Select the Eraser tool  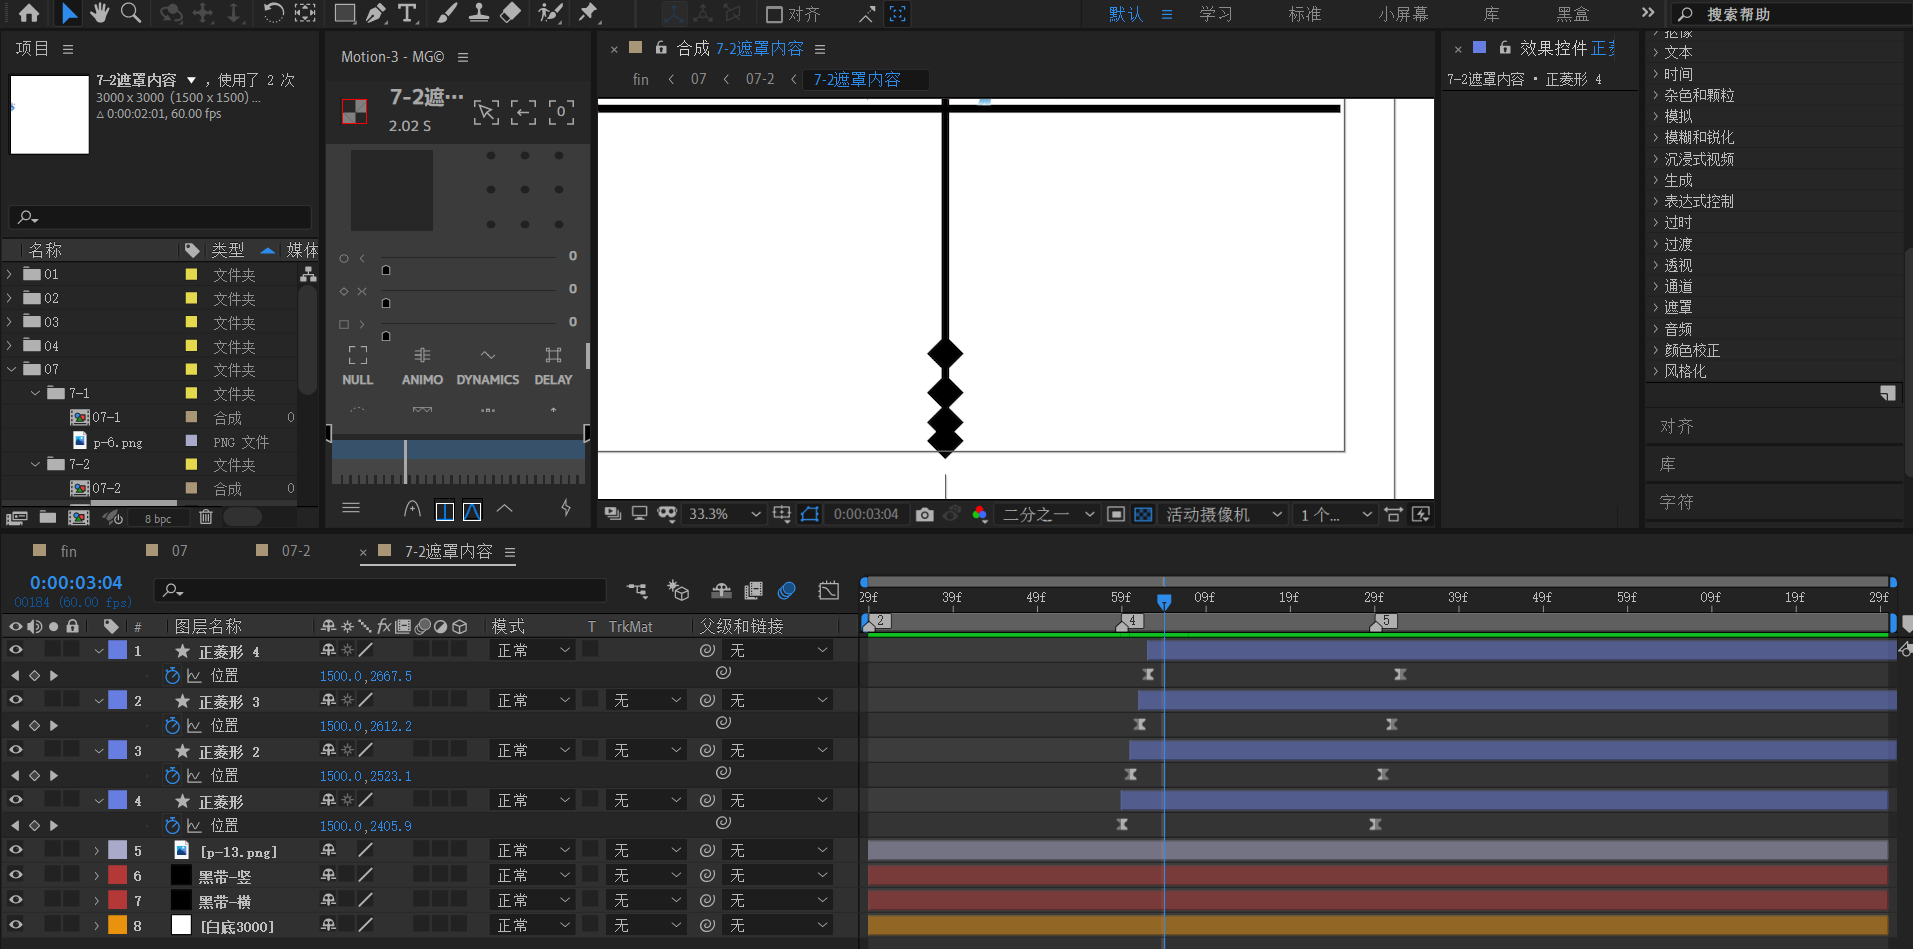pyautogui.click(x=510, y=13)
